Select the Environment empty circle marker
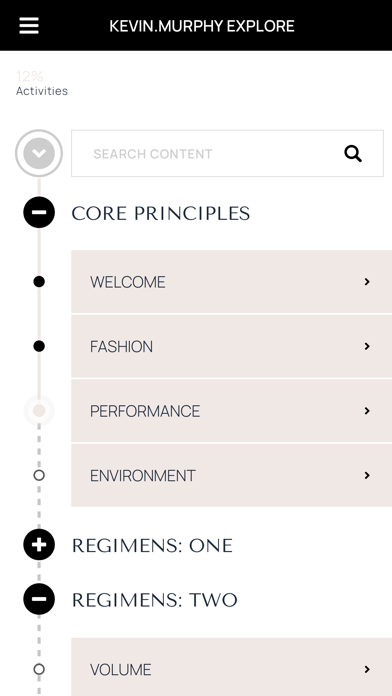Image resolution: width=392 pixels, height=696 pixels. 39,475
